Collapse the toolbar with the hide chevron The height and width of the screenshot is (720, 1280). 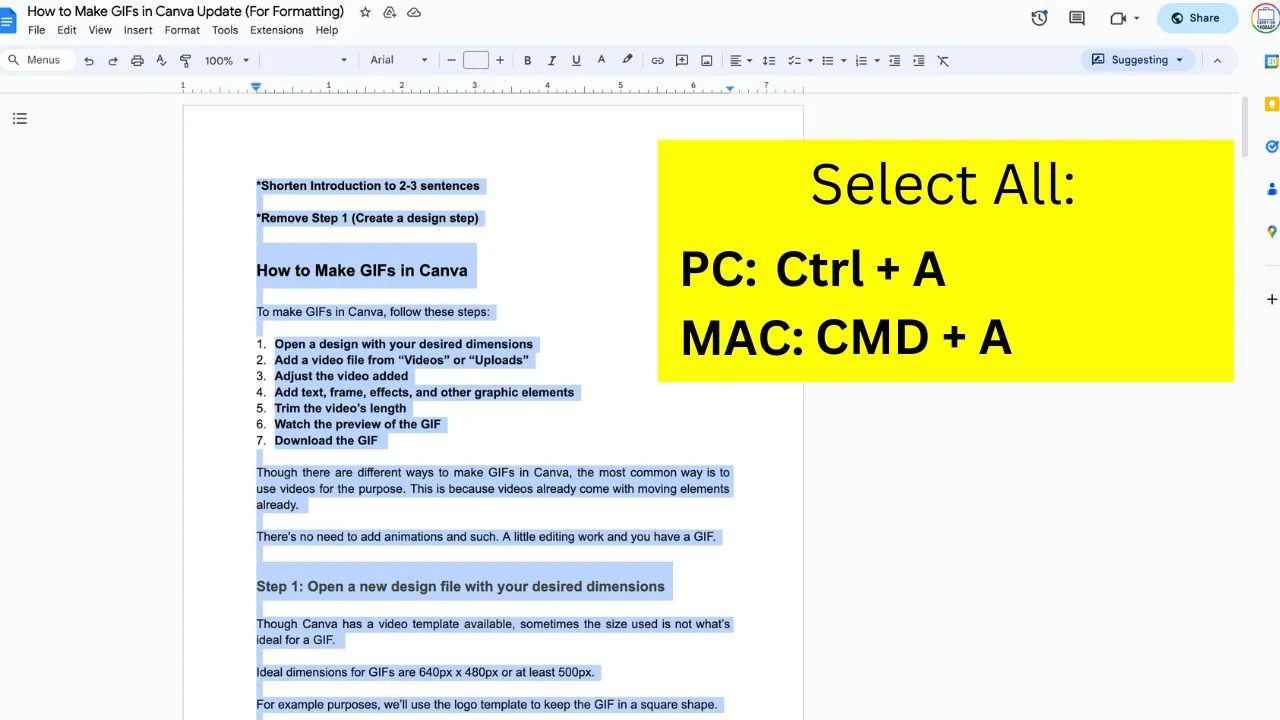(x=1217, y=60)
